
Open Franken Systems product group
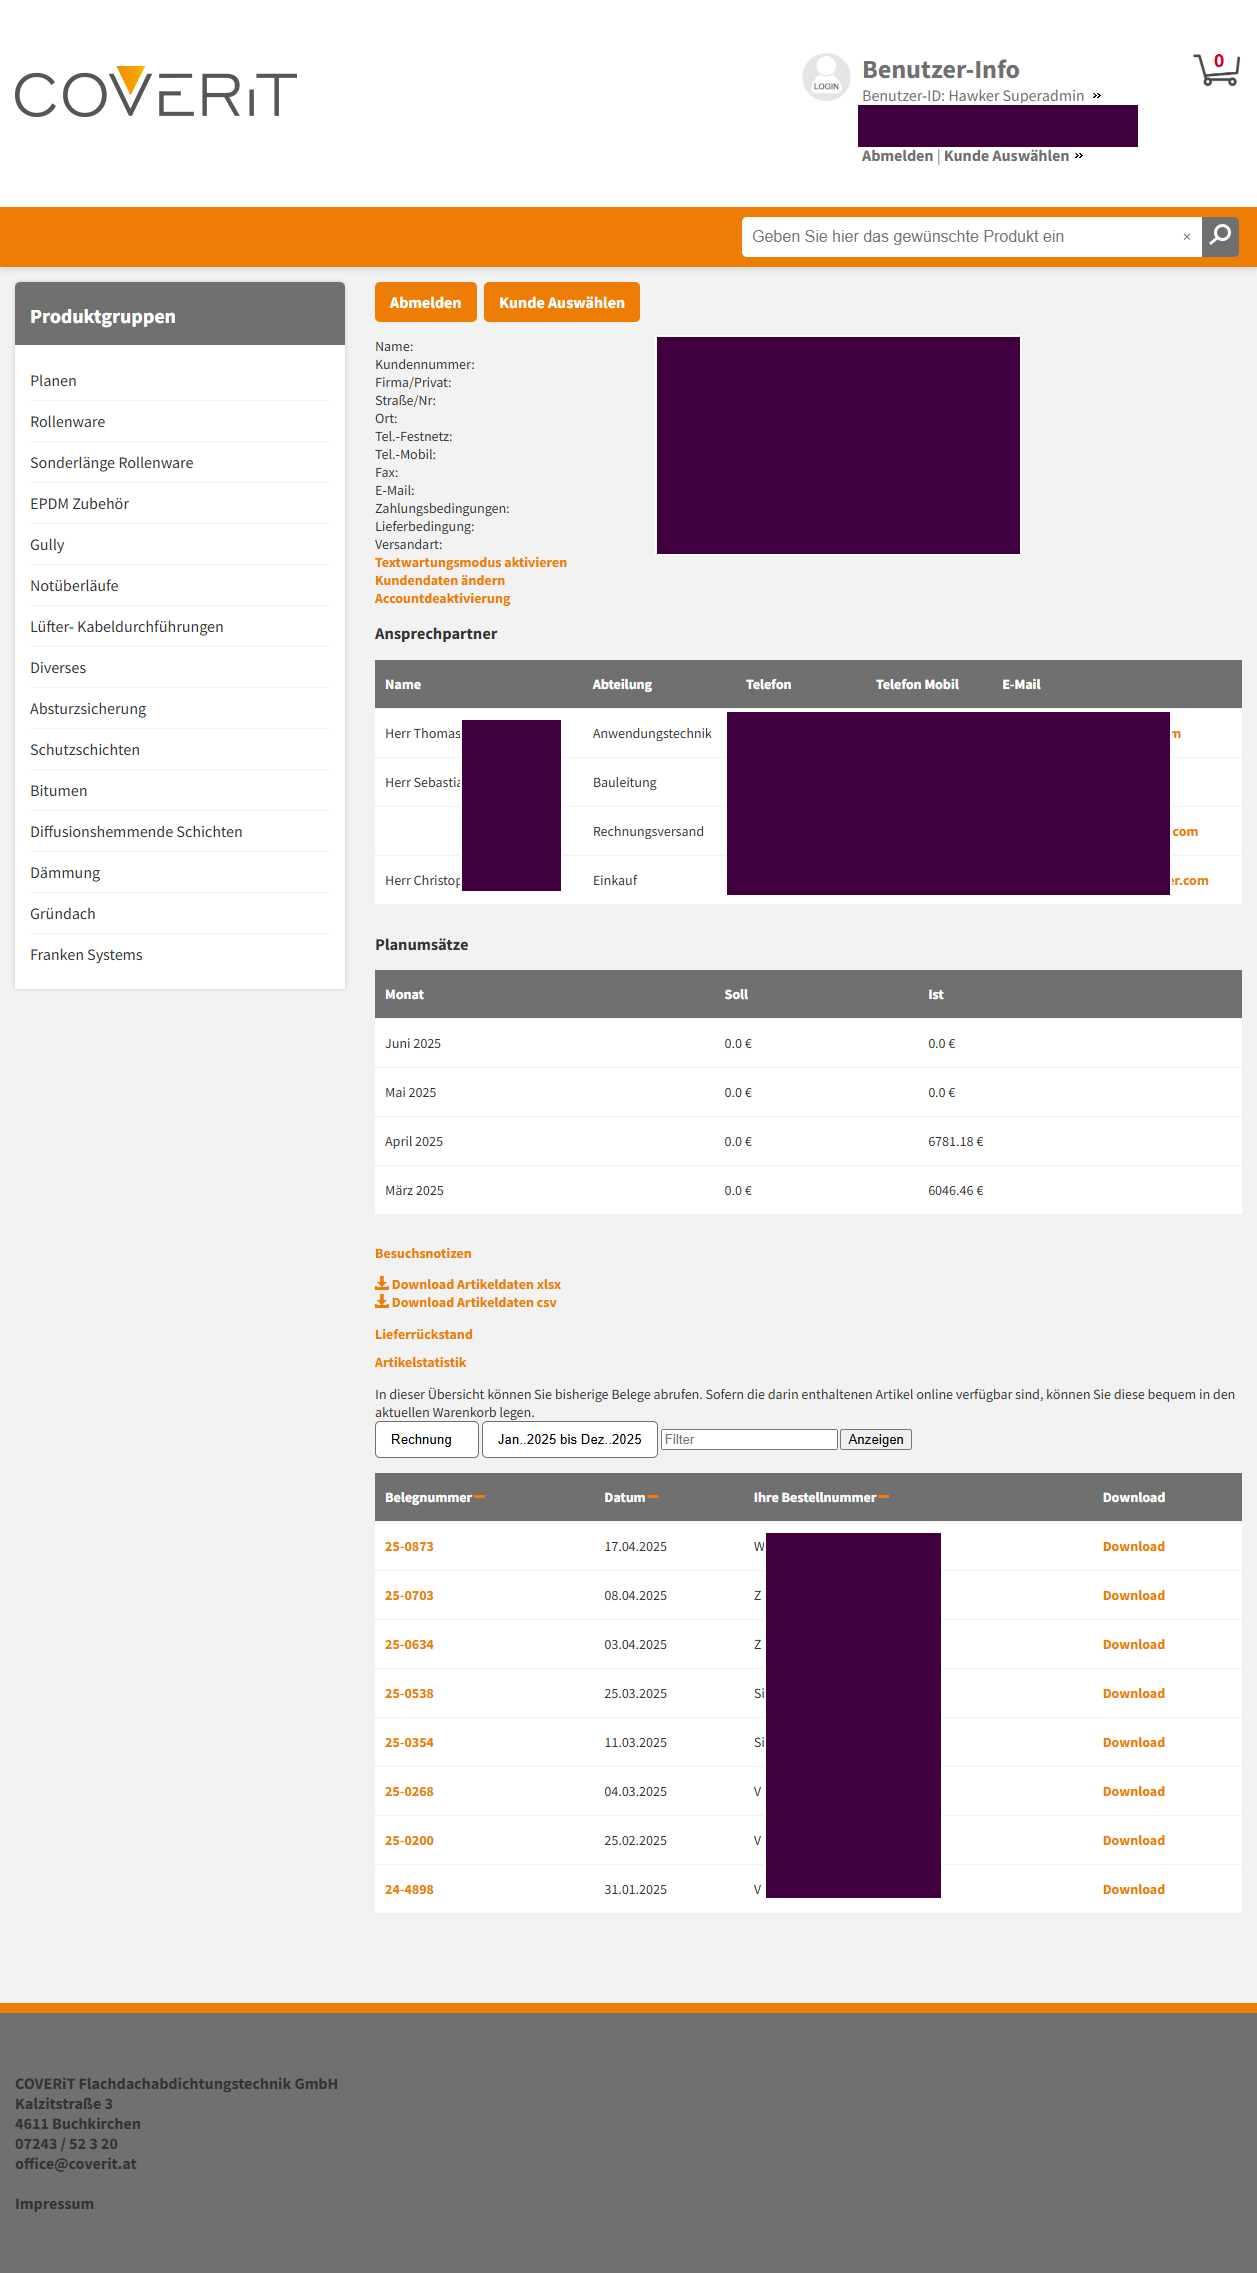86,955
